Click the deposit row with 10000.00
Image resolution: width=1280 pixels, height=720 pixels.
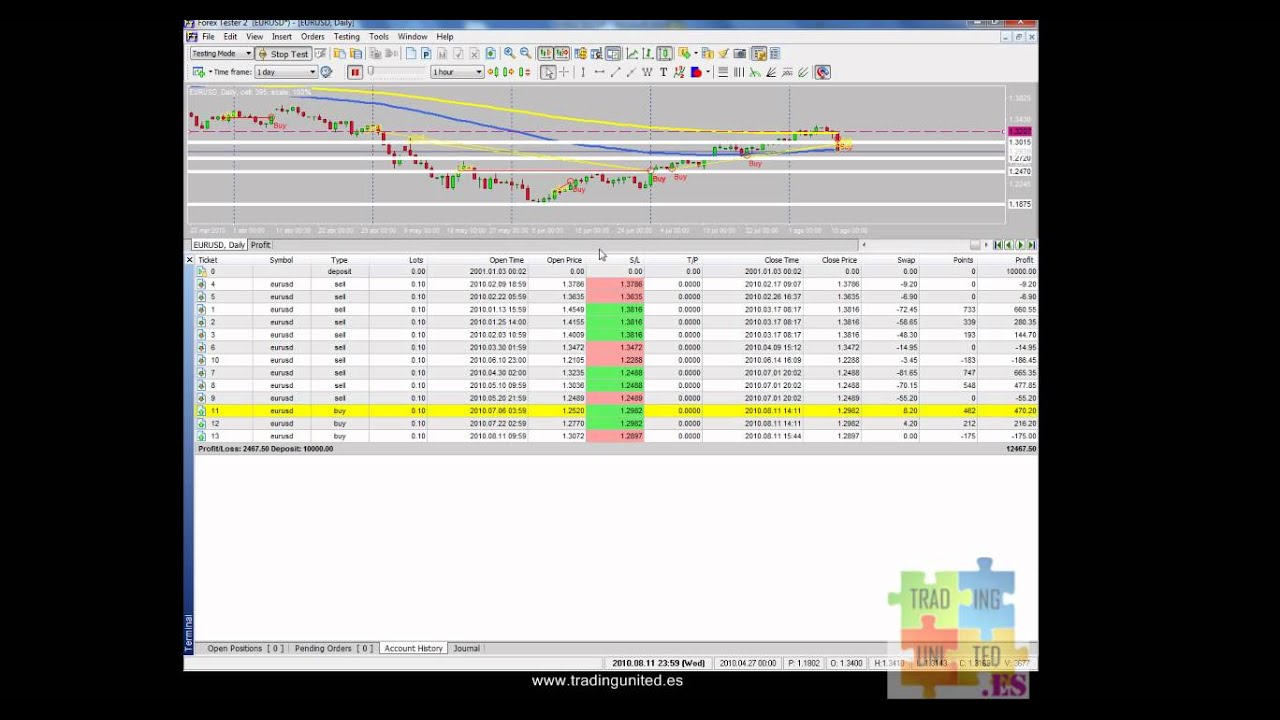pyautogui.click(x=616, y=271)
